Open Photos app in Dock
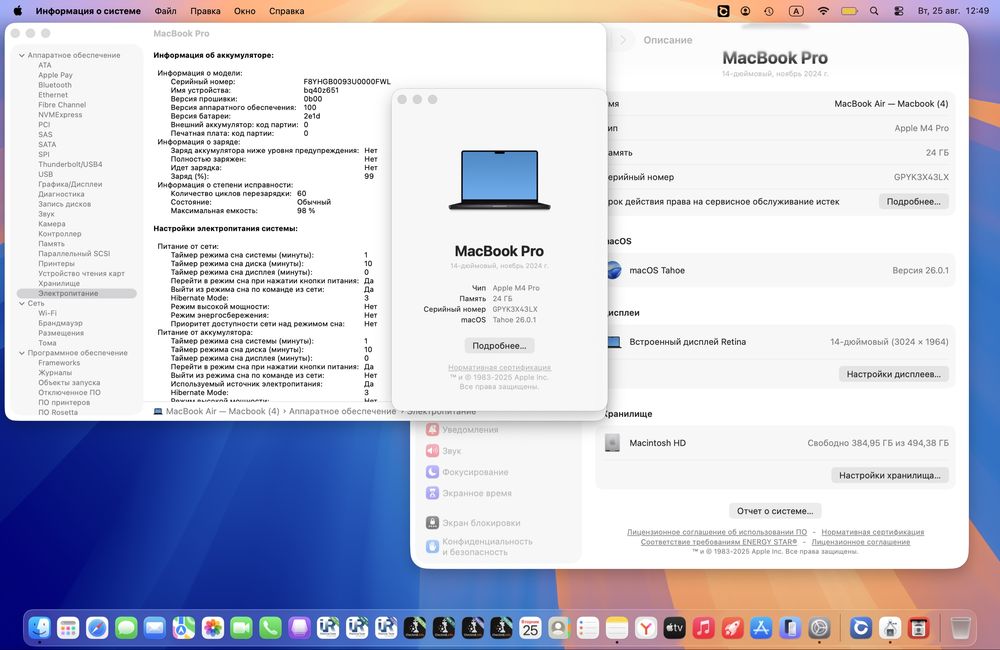The image size is (1000, 650). [212, 628]
